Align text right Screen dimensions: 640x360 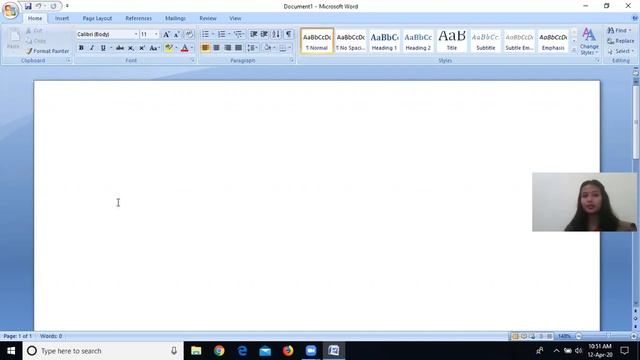227,48
